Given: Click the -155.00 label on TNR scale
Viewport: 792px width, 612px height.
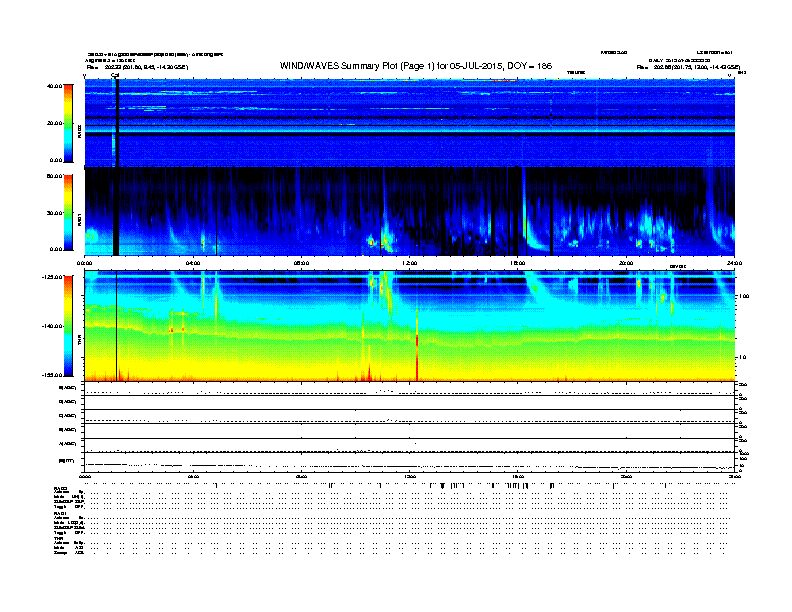Looking at the screenshot, I should click(x=54, y=374).
